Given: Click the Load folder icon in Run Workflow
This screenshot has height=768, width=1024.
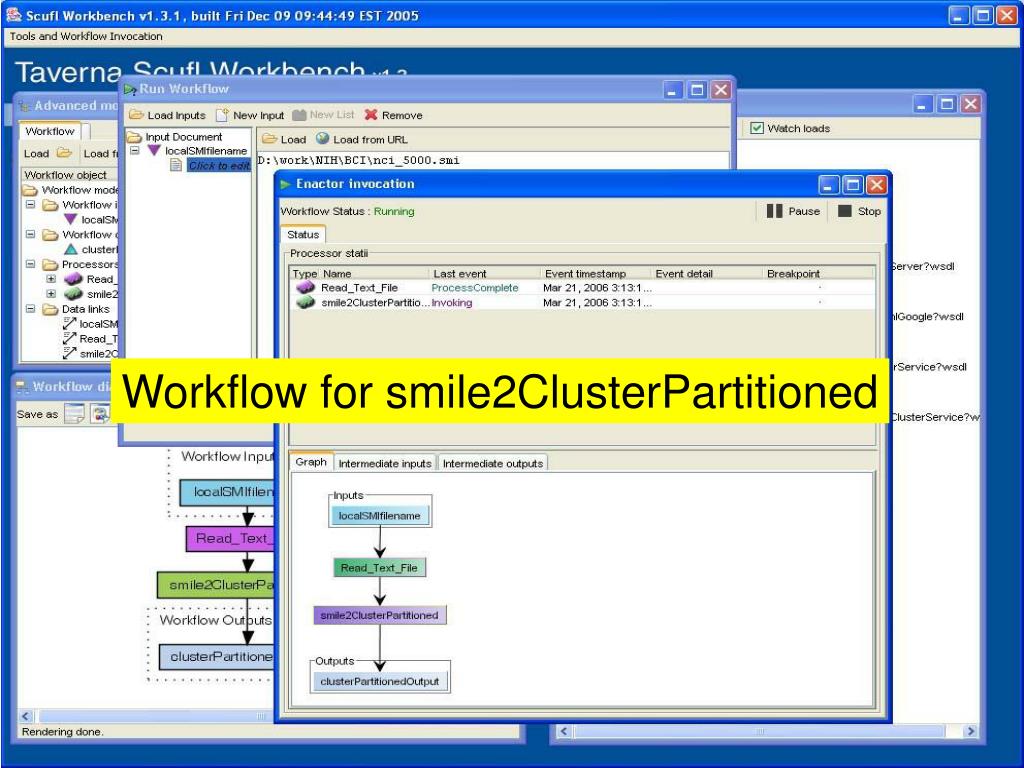Looking at the screenshot, I should [x=269, y=139].
